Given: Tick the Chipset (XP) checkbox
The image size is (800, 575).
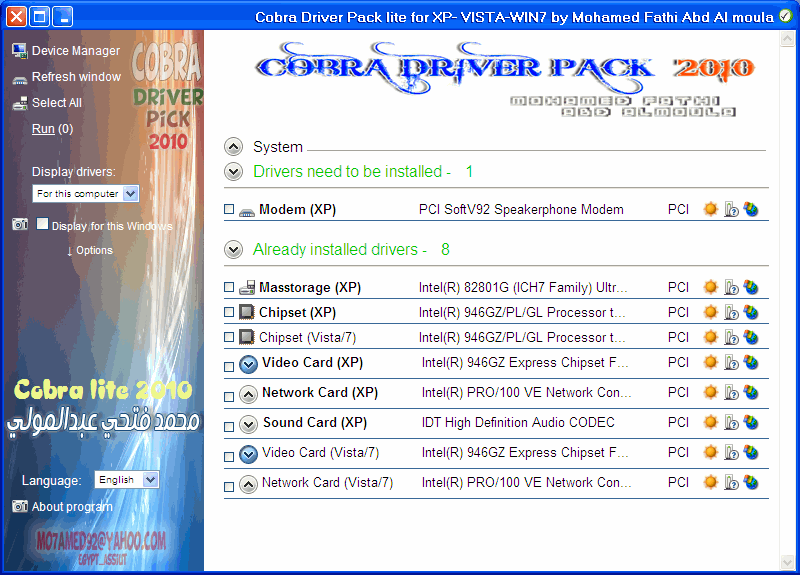Looking at the screenshot, I should [x=229, y=312].
